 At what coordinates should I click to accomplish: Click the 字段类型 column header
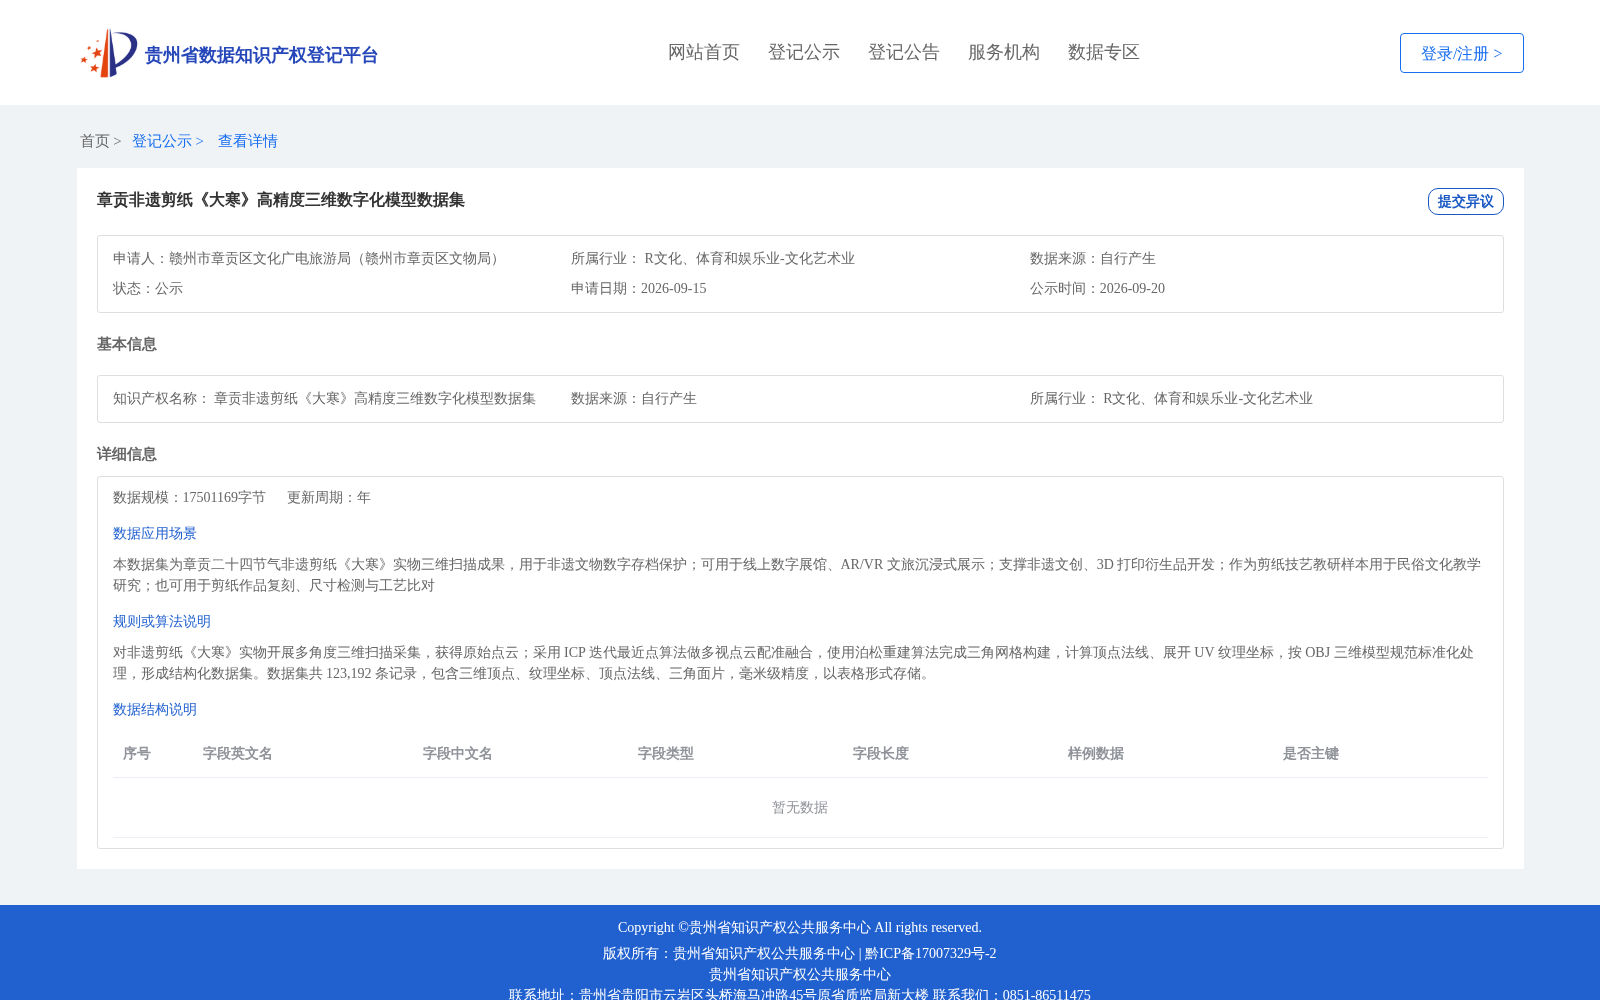coord(666,753)
